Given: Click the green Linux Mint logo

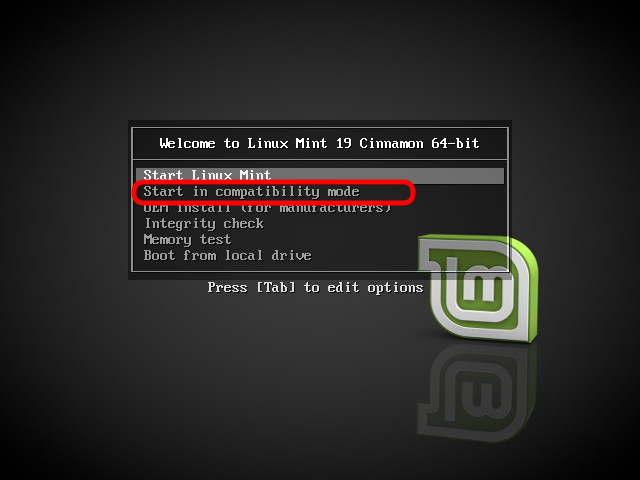Looking at the screenshot, I should coord(478,288).
